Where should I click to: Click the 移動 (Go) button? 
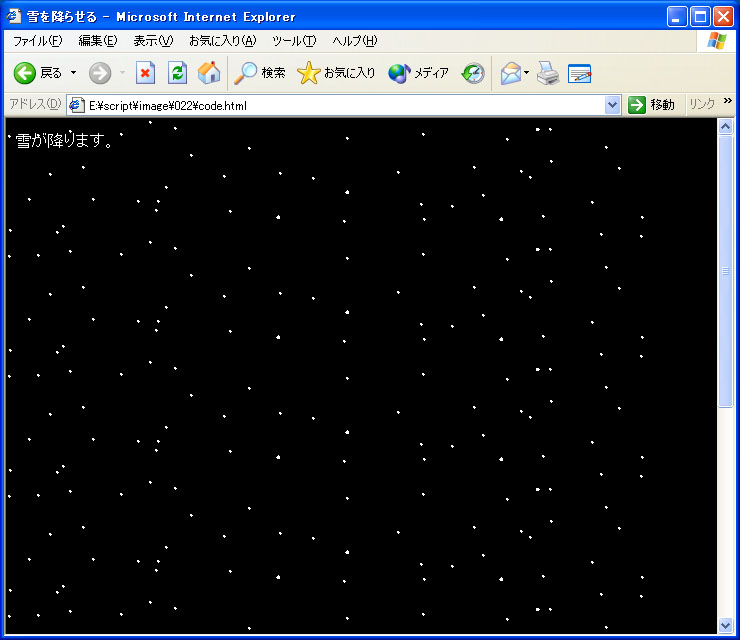pos(651,105)
